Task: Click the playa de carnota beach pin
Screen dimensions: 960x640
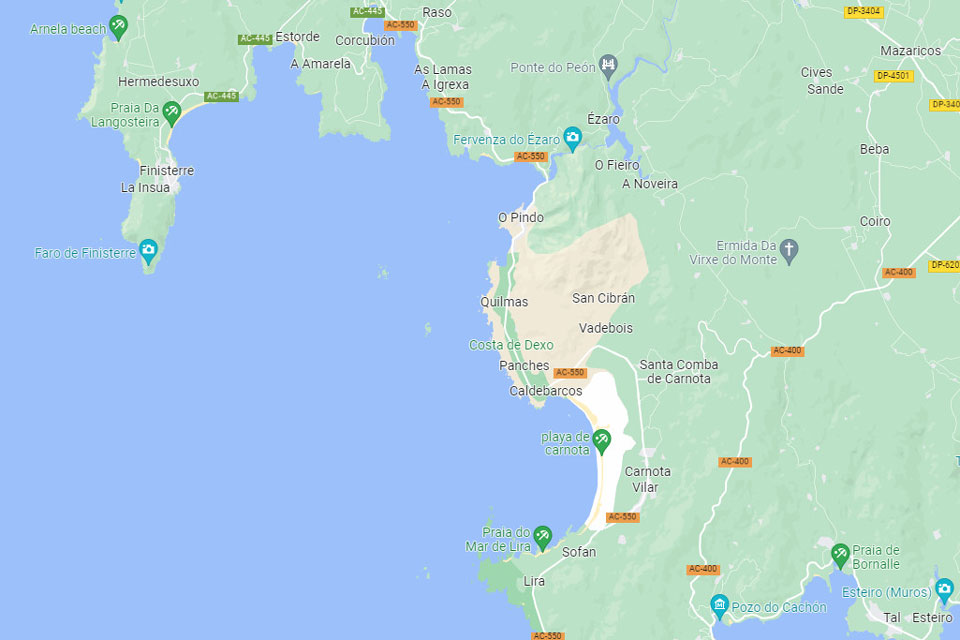Action: 602,441
